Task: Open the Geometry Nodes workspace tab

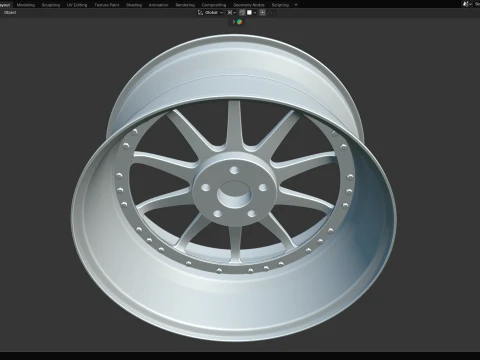Action: tap(249, 5)
